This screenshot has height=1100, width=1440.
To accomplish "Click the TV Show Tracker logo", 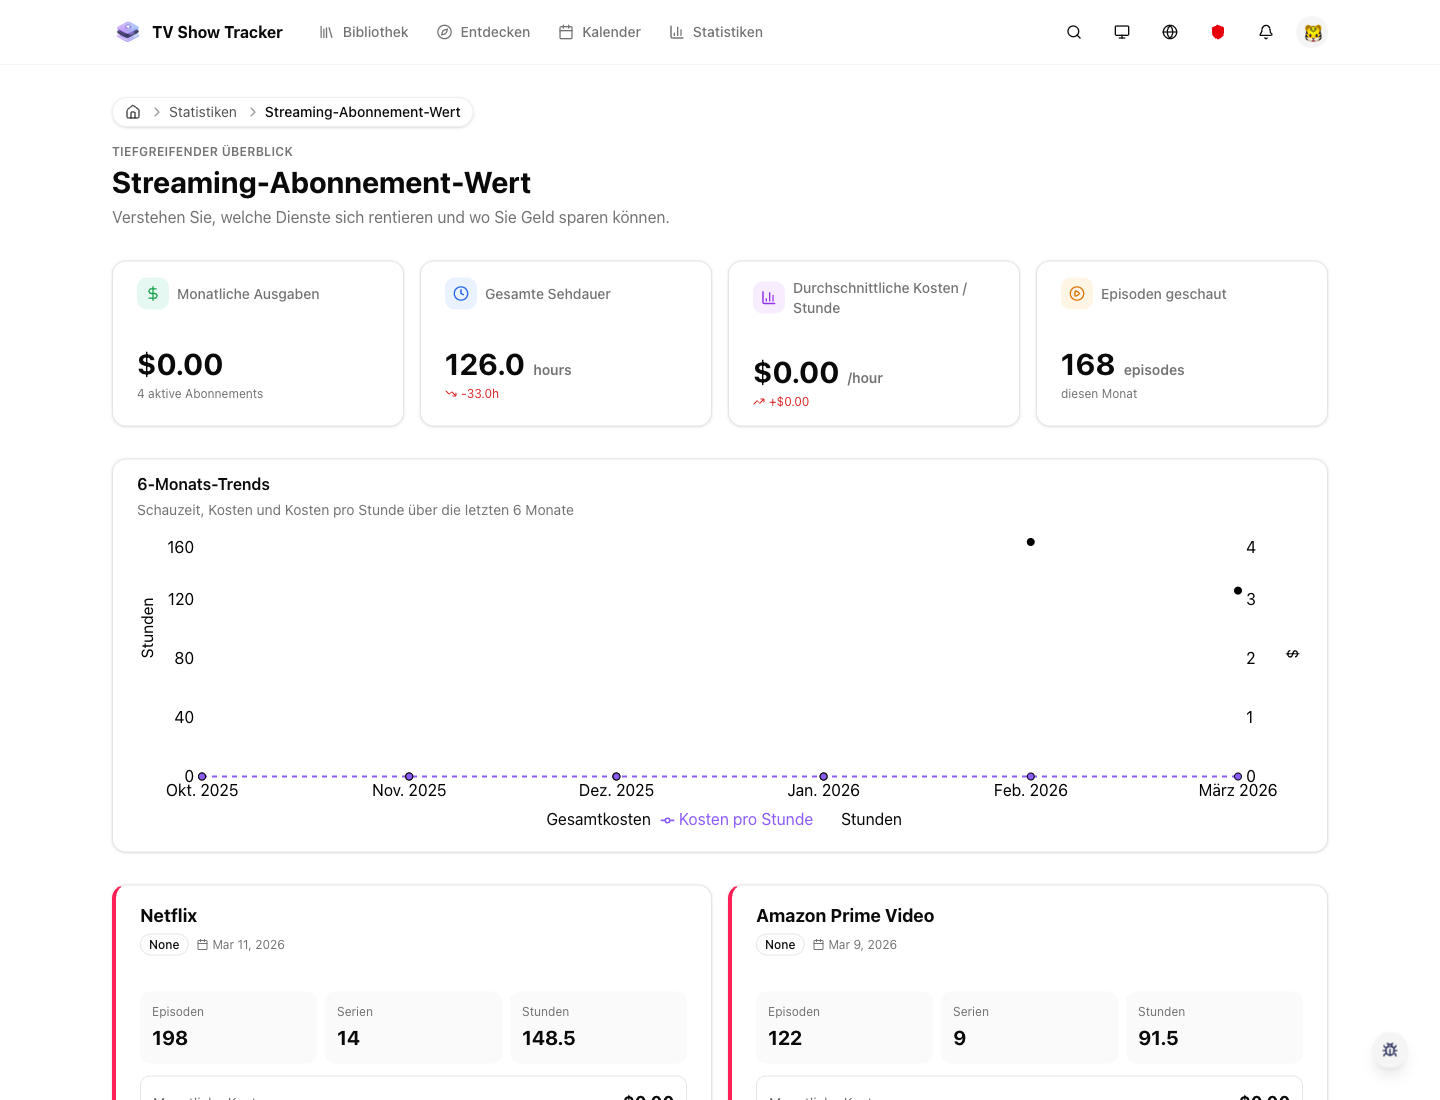I will point(200,32).
